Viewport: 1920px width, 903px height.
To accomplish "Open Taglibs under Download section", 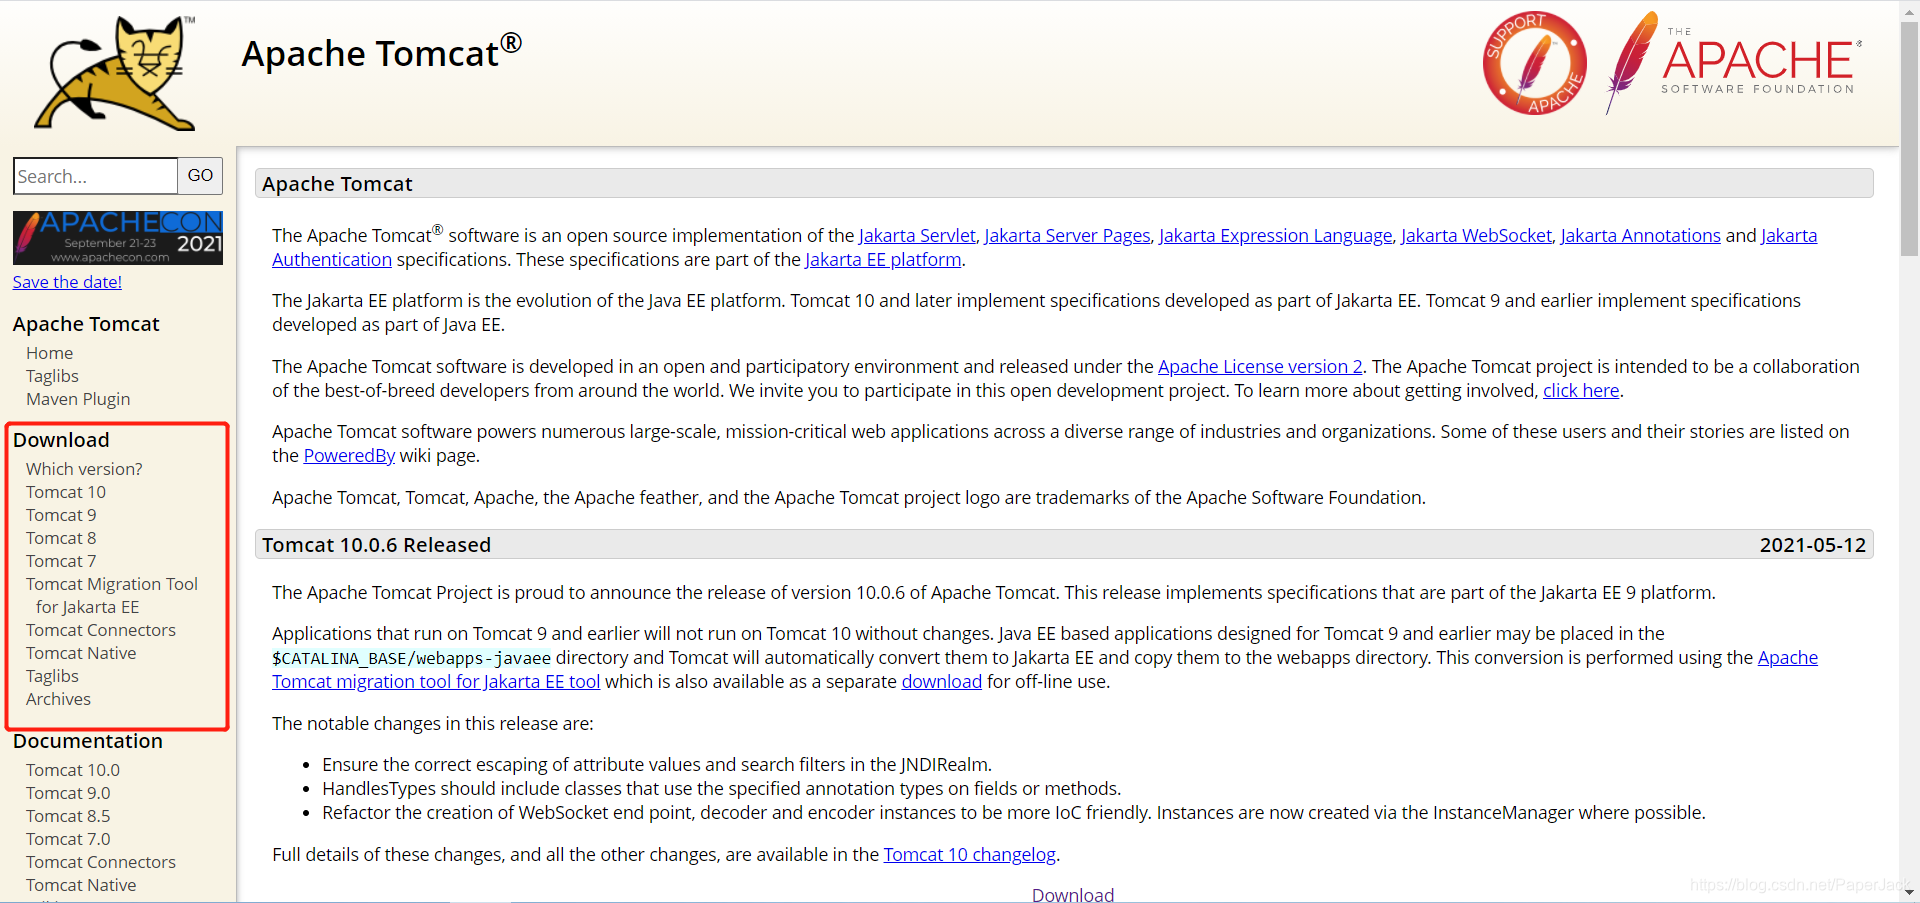I will point(52,676).
